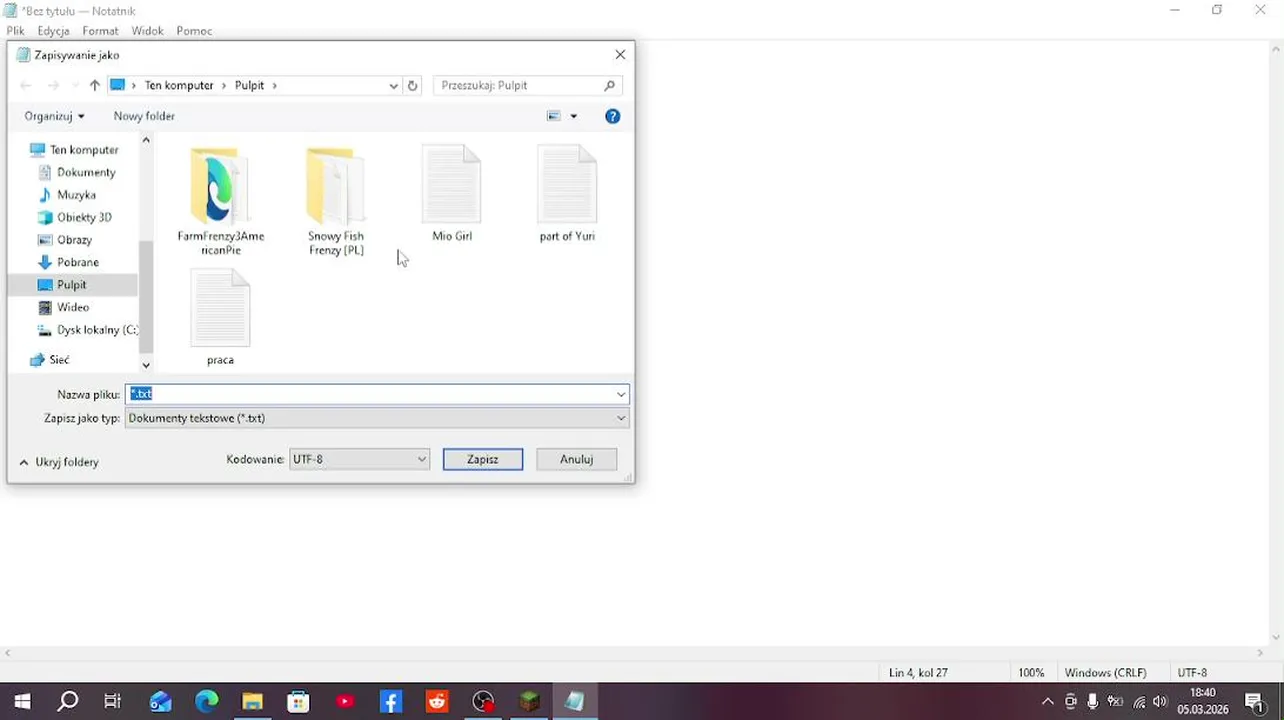Click the search magnifier in Przeszukaj box
The width and height of the screenshot is (1284, 720).
point(609,86)
